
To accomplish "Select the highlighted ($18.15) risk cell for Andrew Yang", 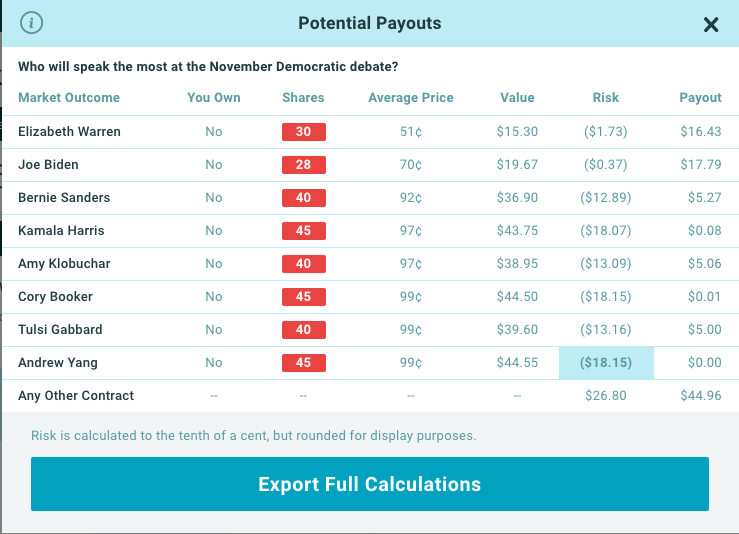I will click(606, 363).
